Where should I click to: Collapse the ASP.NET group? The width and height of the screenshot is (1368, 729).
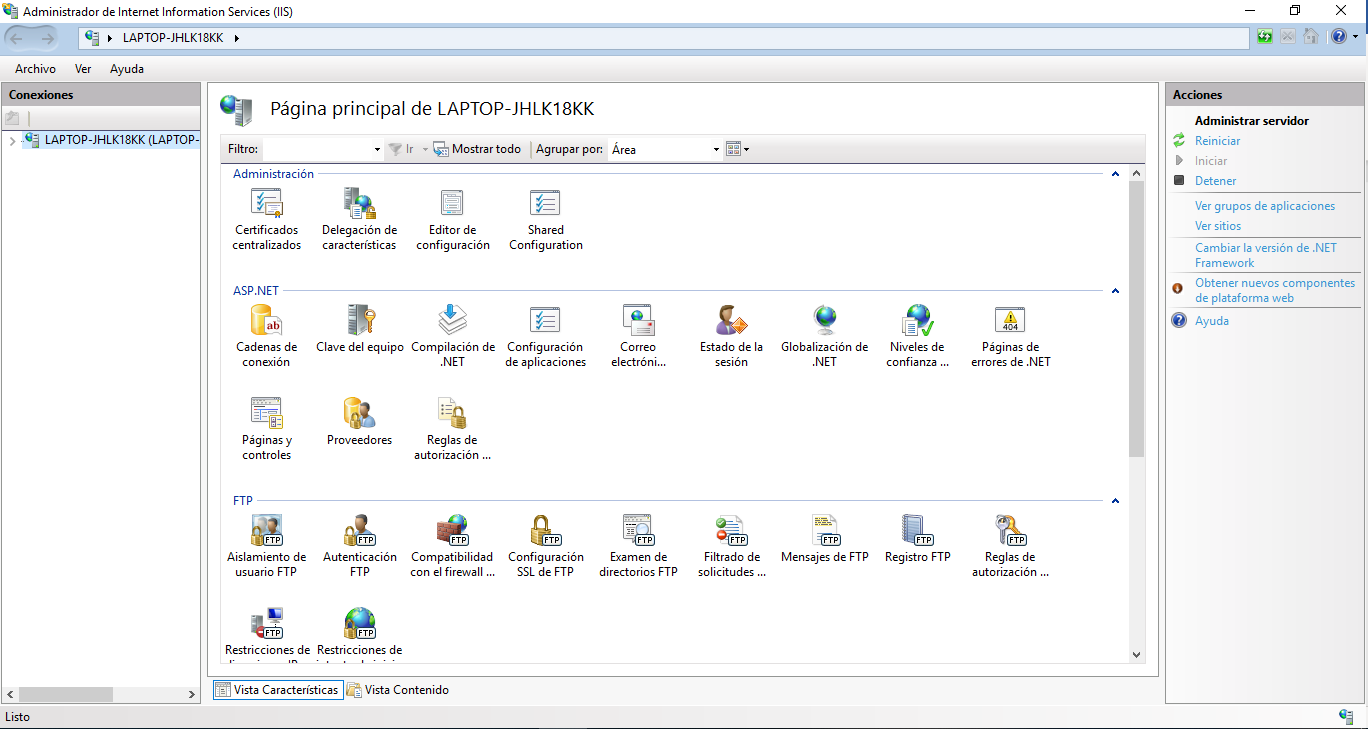(1115, 291)
